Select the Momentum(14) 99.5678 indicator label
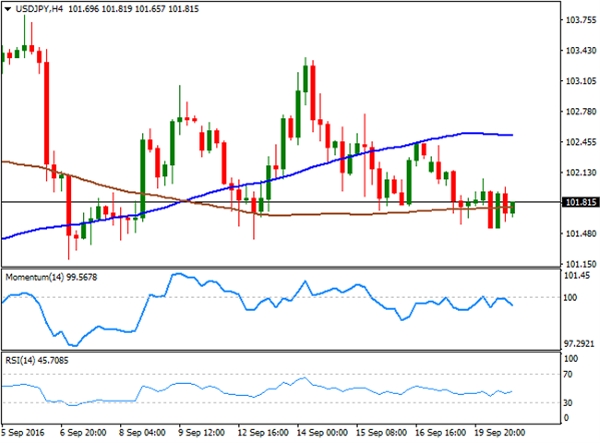600x443 pixels. pos(51,277)
